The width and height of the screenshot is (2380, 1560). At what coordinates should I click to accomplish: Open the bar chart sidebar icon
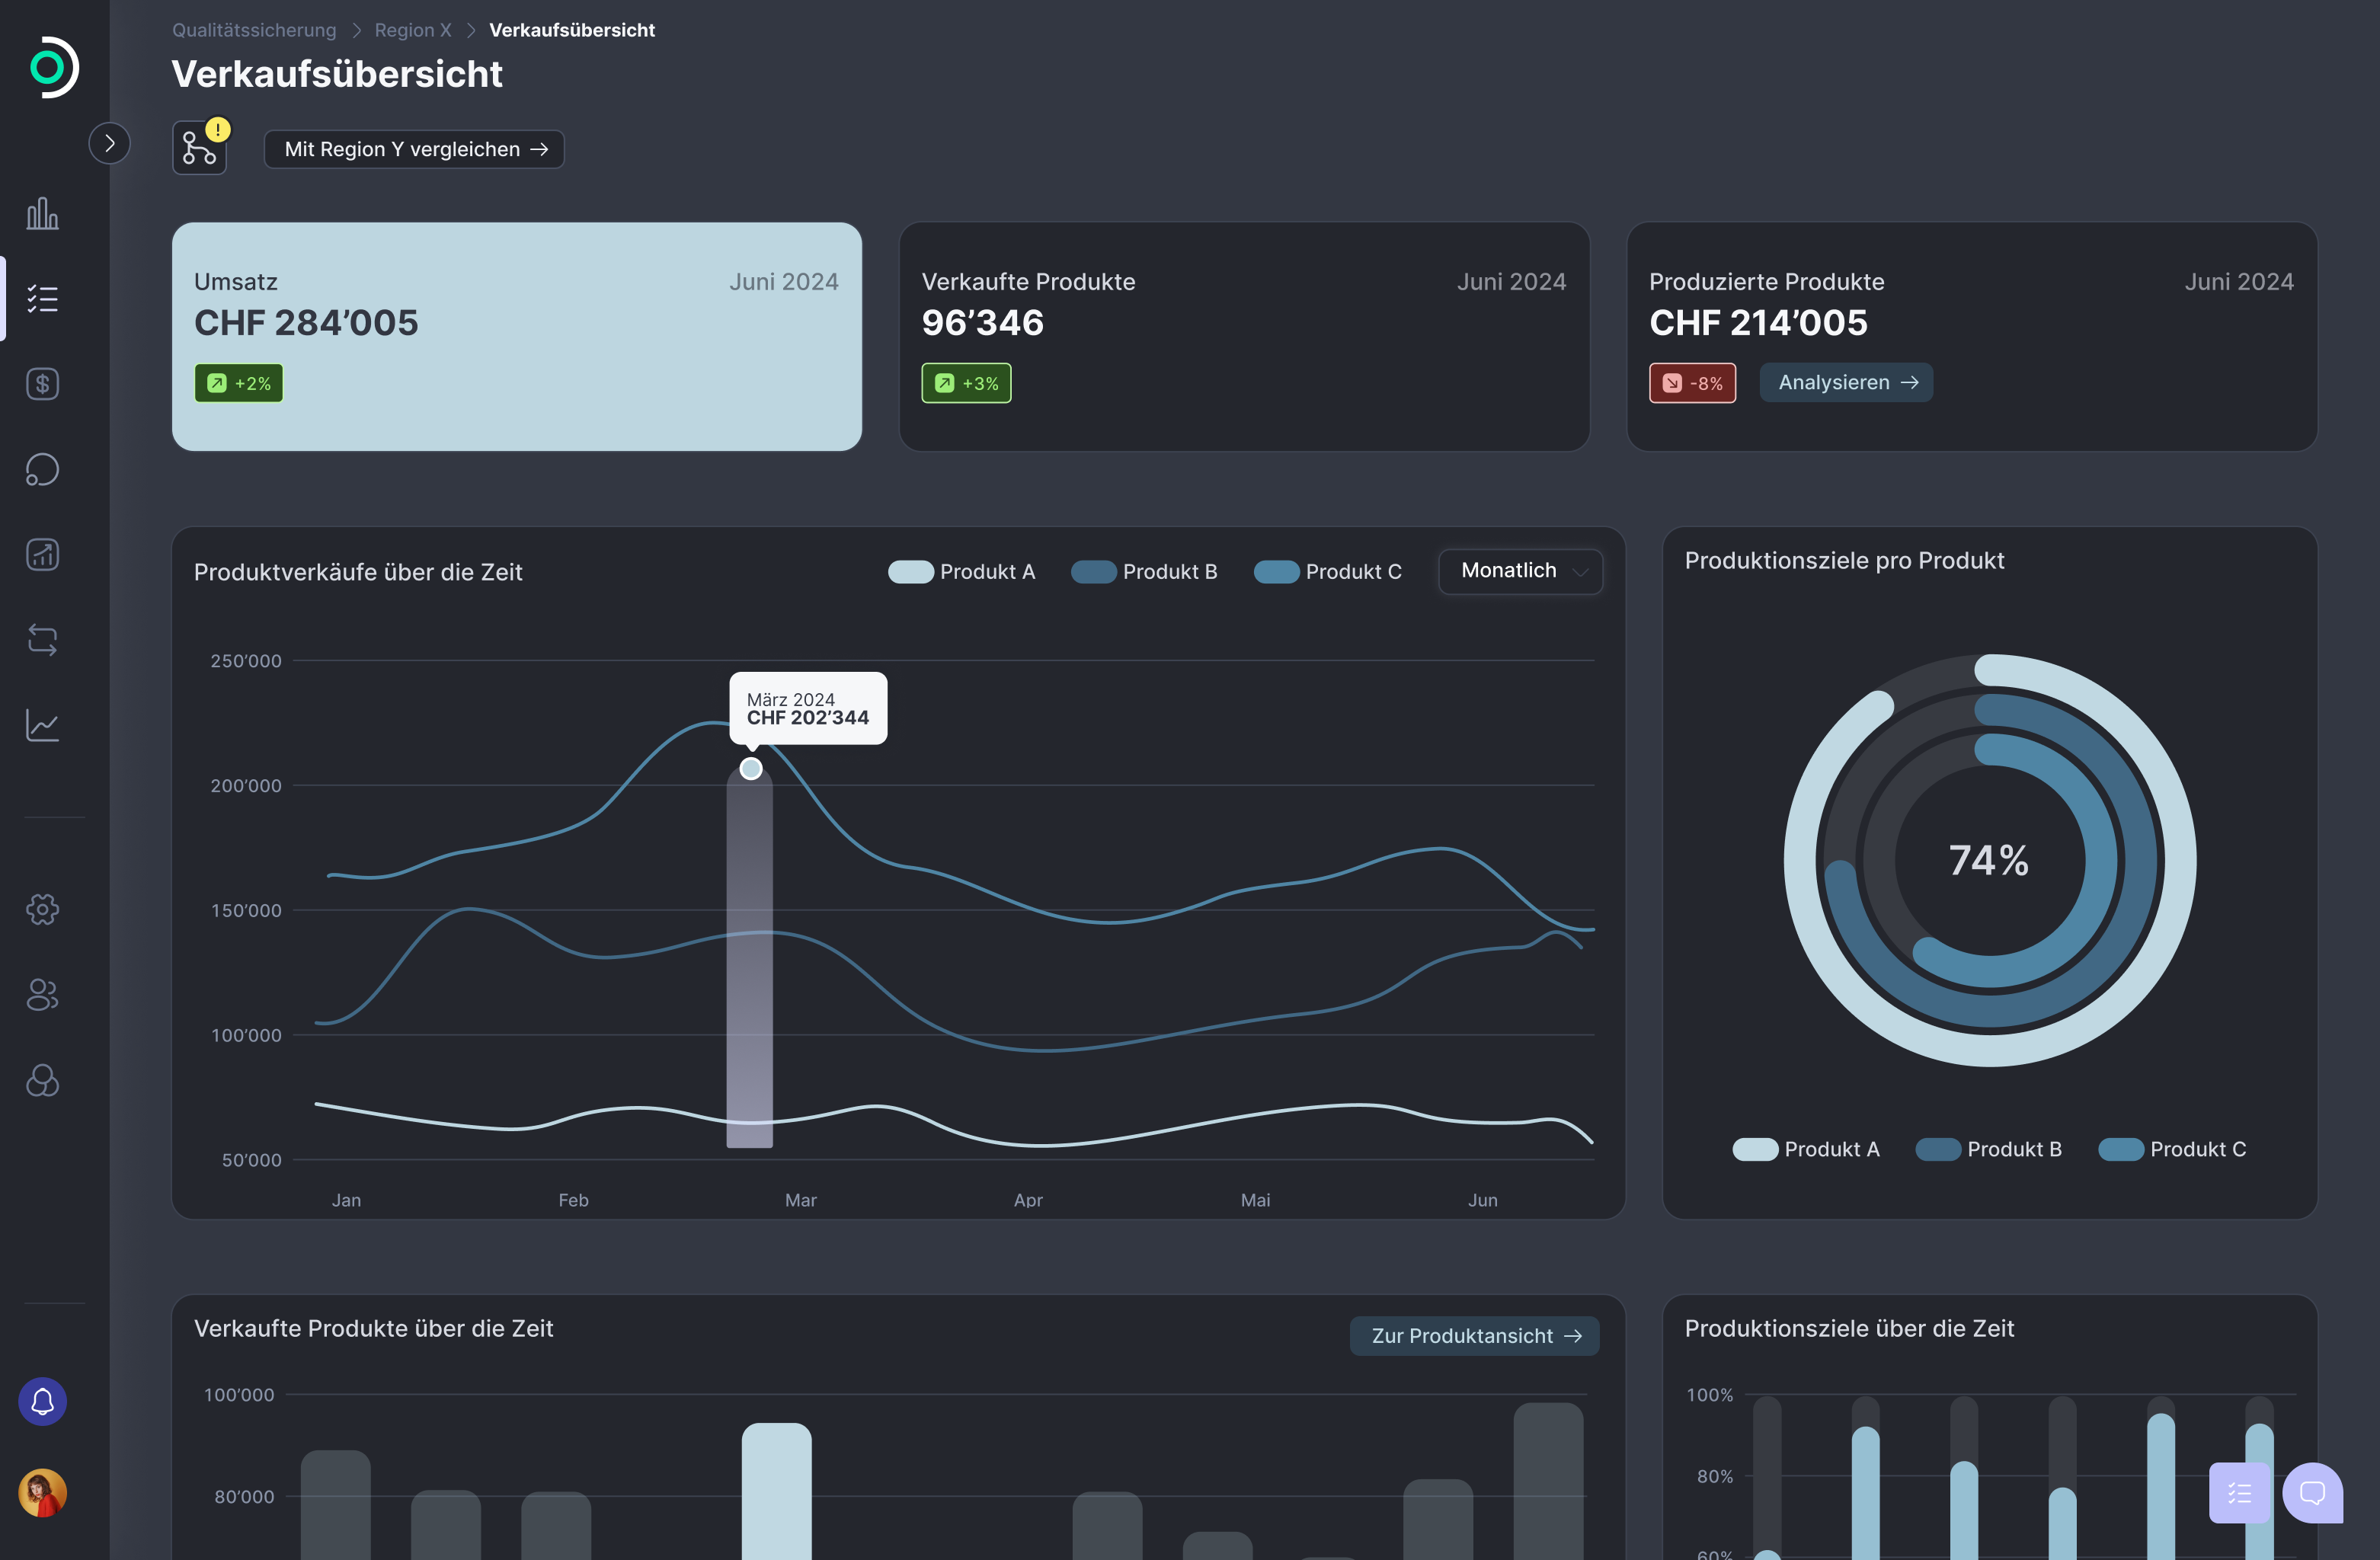click(42, 213)
